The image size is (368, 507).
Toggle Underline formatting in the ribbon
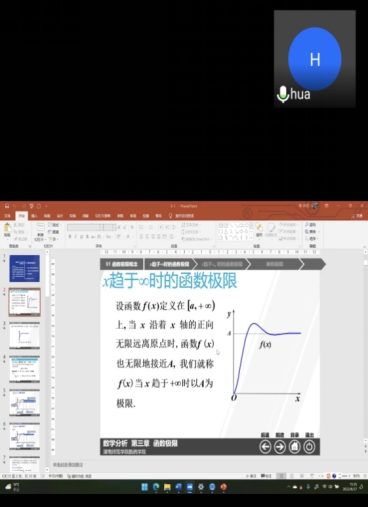coord(81,237)
